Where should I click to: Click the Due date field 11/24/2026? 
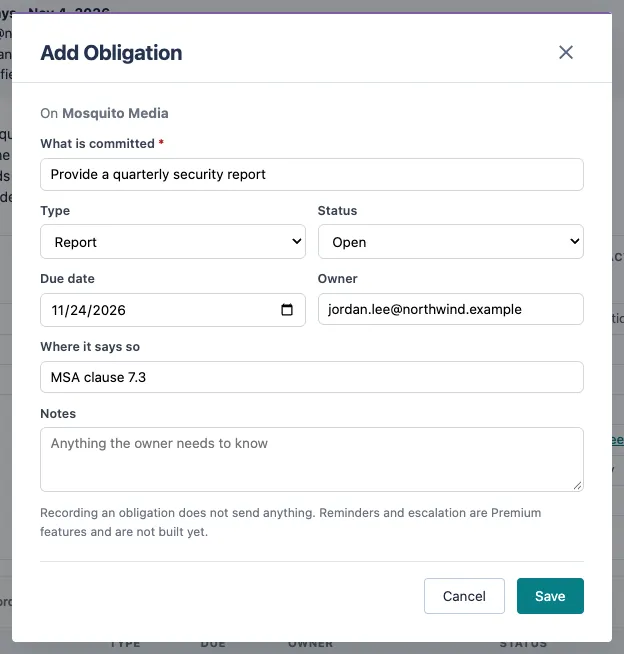tap(173, 310)
